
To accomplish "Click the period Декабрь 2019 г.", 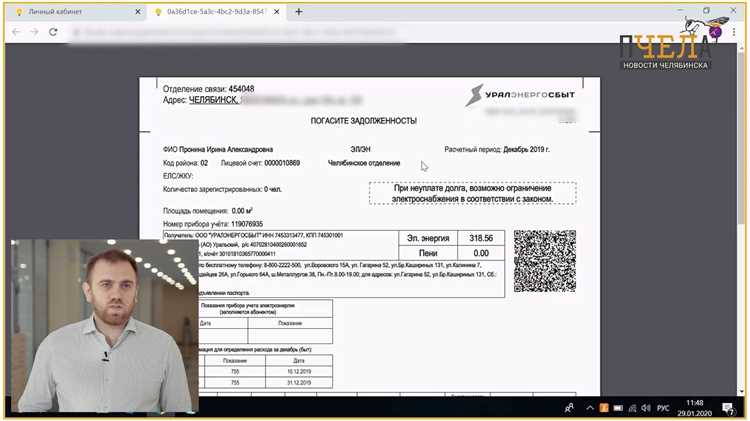I will pos(526,149).
